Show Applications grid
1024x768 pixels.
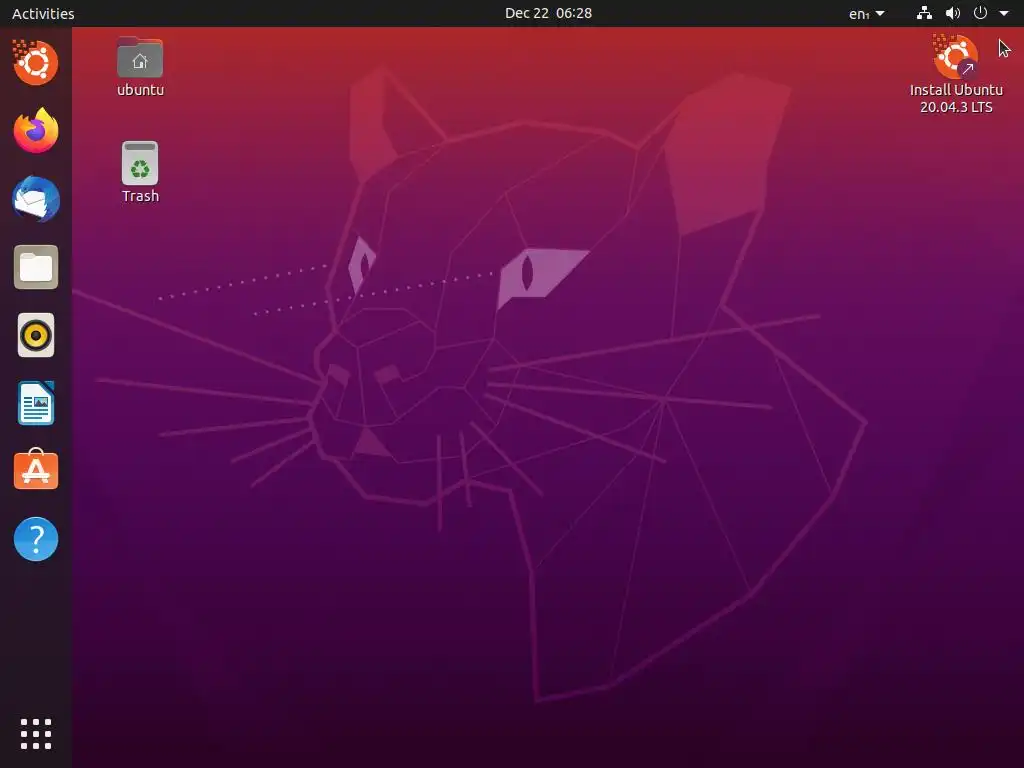(36, 734)
